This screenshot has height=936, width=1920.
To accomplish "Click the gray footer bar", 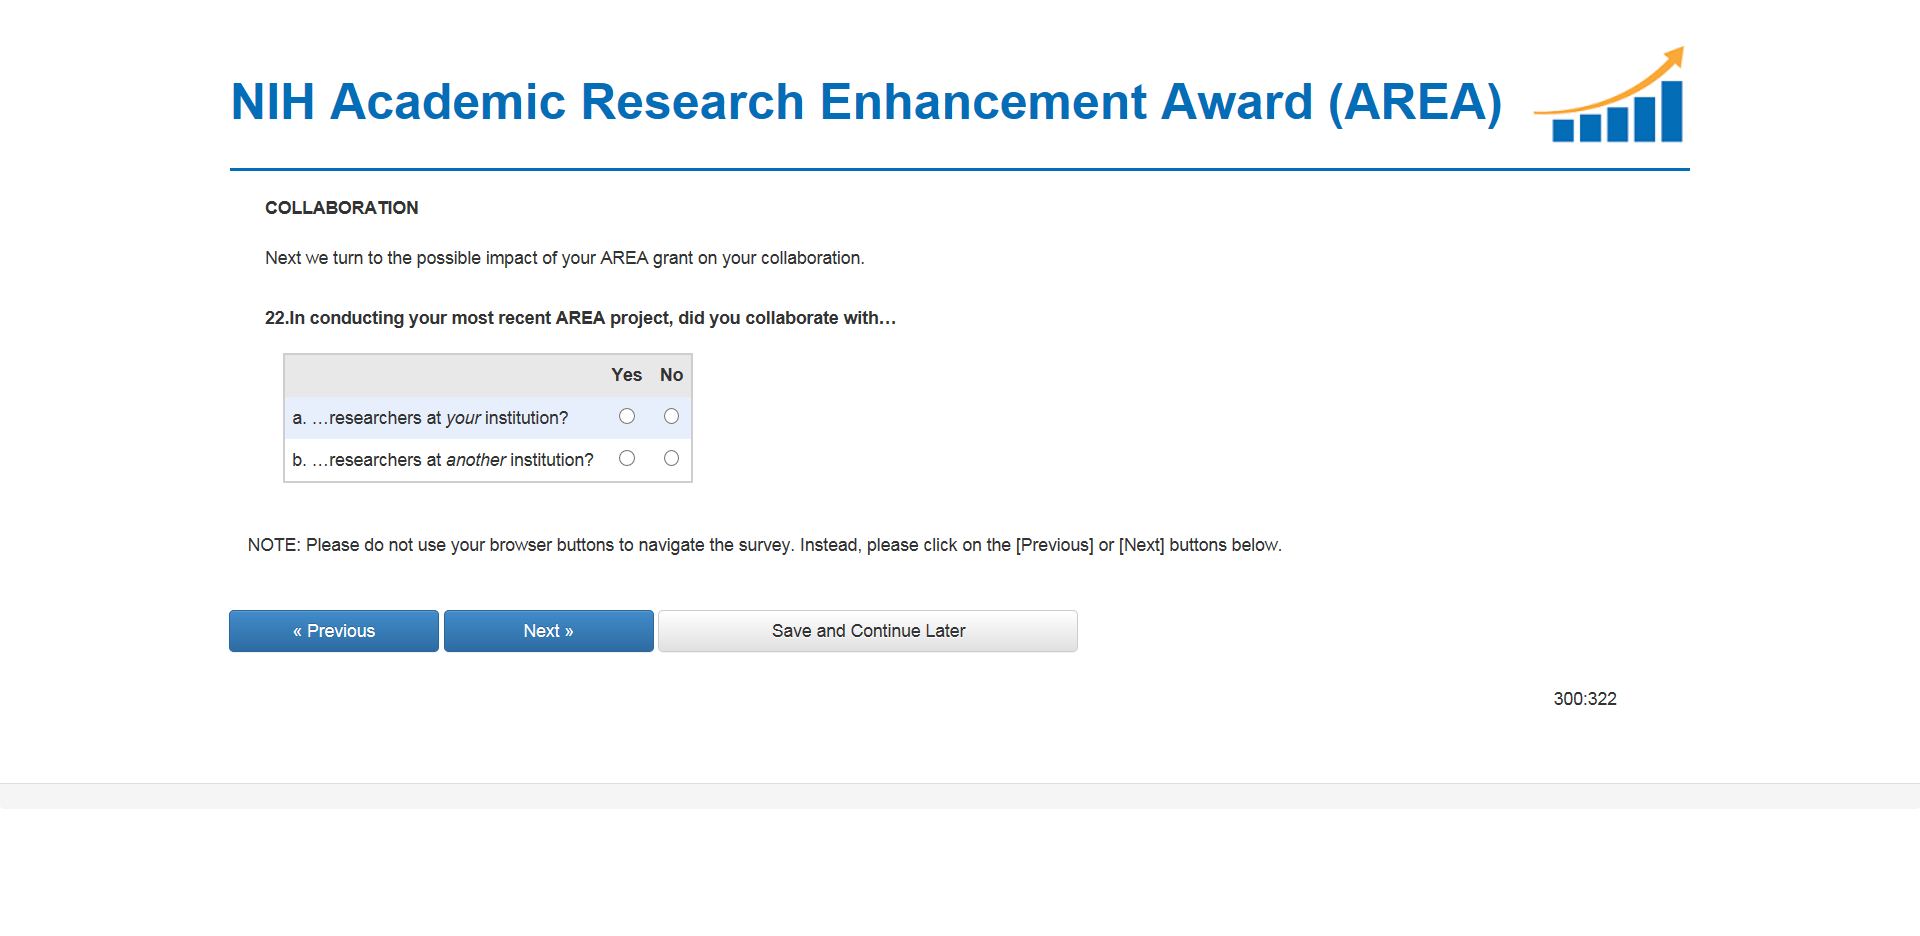I will click(960, 796).
